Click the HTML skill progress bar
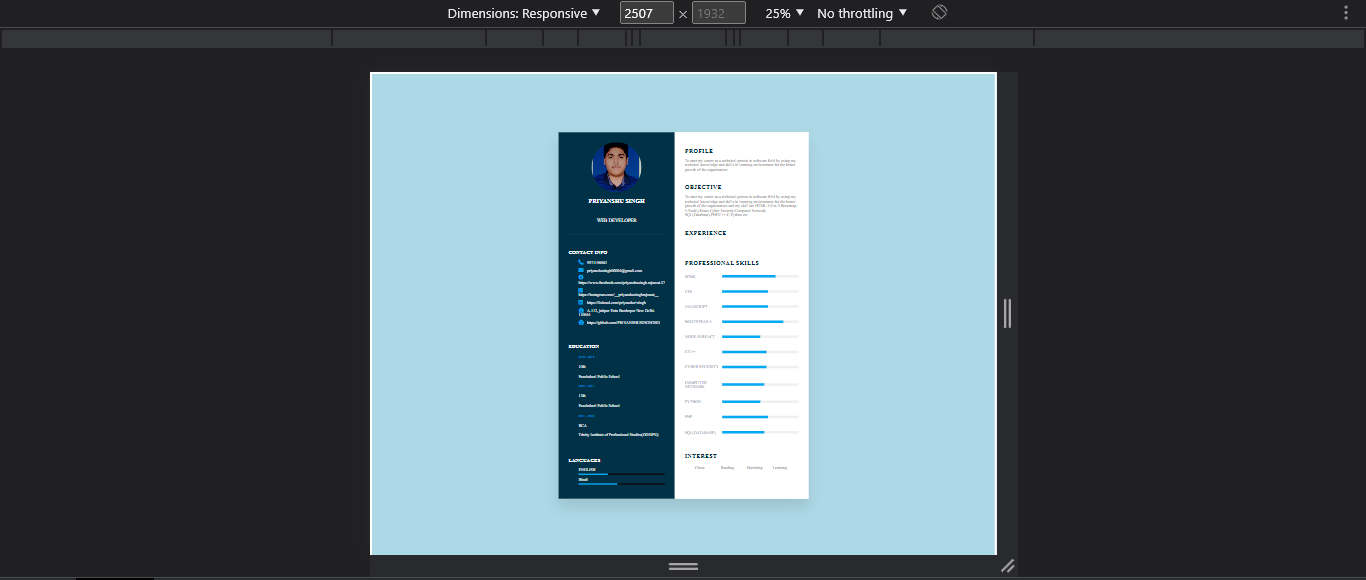Screen dimensions: 1366x580 click(760, 276)
